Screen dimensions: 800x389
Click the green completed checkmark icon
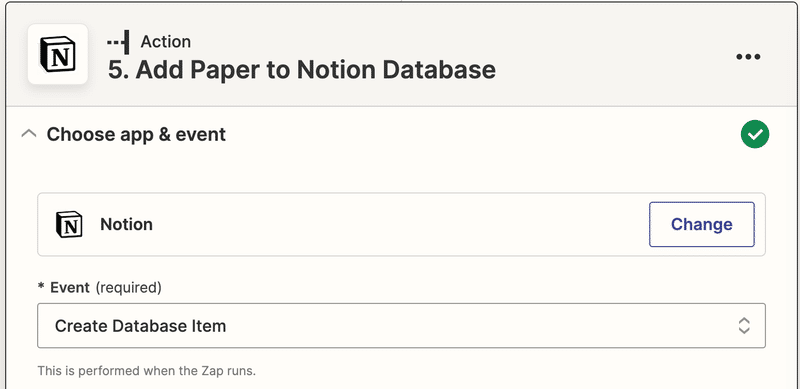755,134
